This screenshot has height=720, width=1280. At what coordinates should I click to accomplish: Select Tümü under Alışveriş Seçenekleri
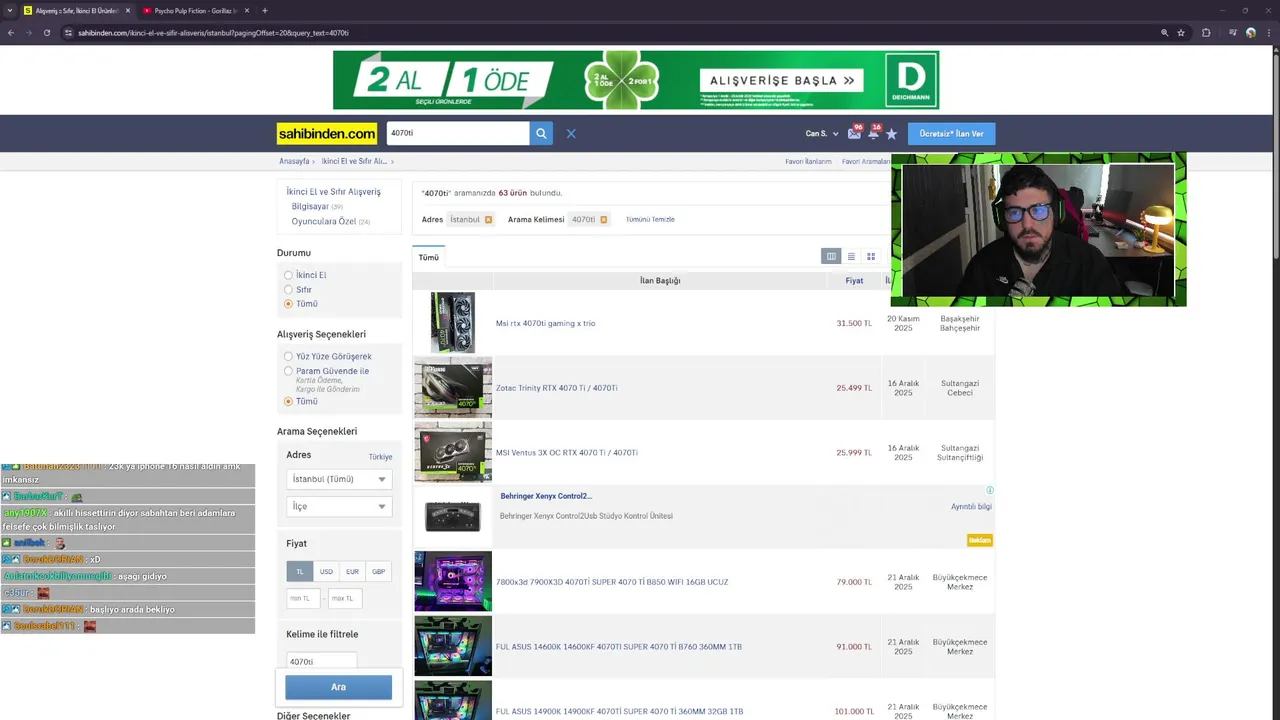coord(288,401)
